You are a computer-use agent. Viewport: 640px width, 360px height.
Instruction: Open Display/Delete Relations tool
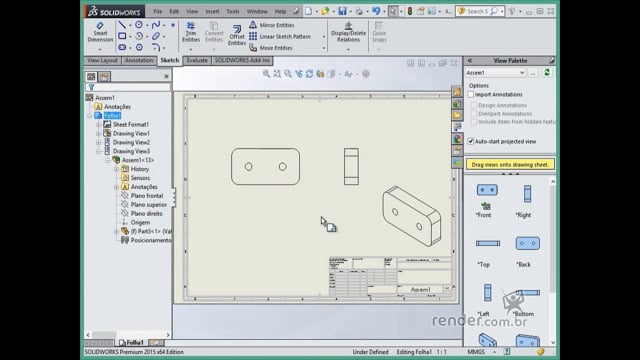pos(348,32)
